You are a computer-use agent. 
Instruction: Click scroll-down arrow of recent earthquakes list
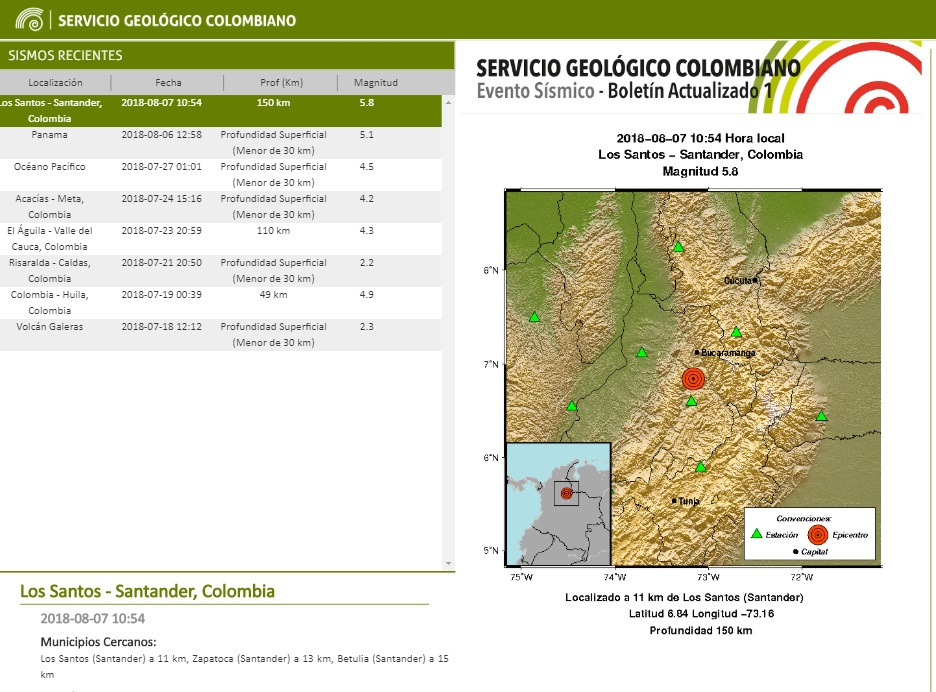coord(447,563)
